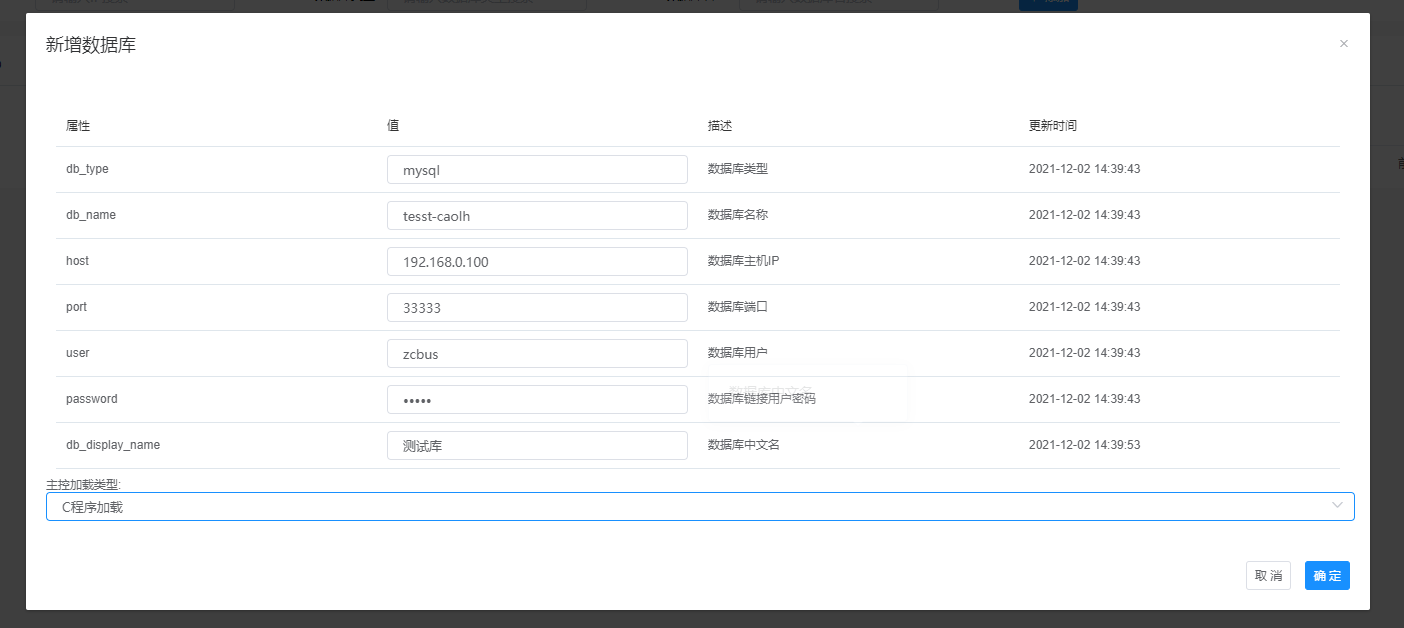Focus the db_name field with tesst-caolh
This screenshot has width=1404, height=628.
tap(537, 216)
